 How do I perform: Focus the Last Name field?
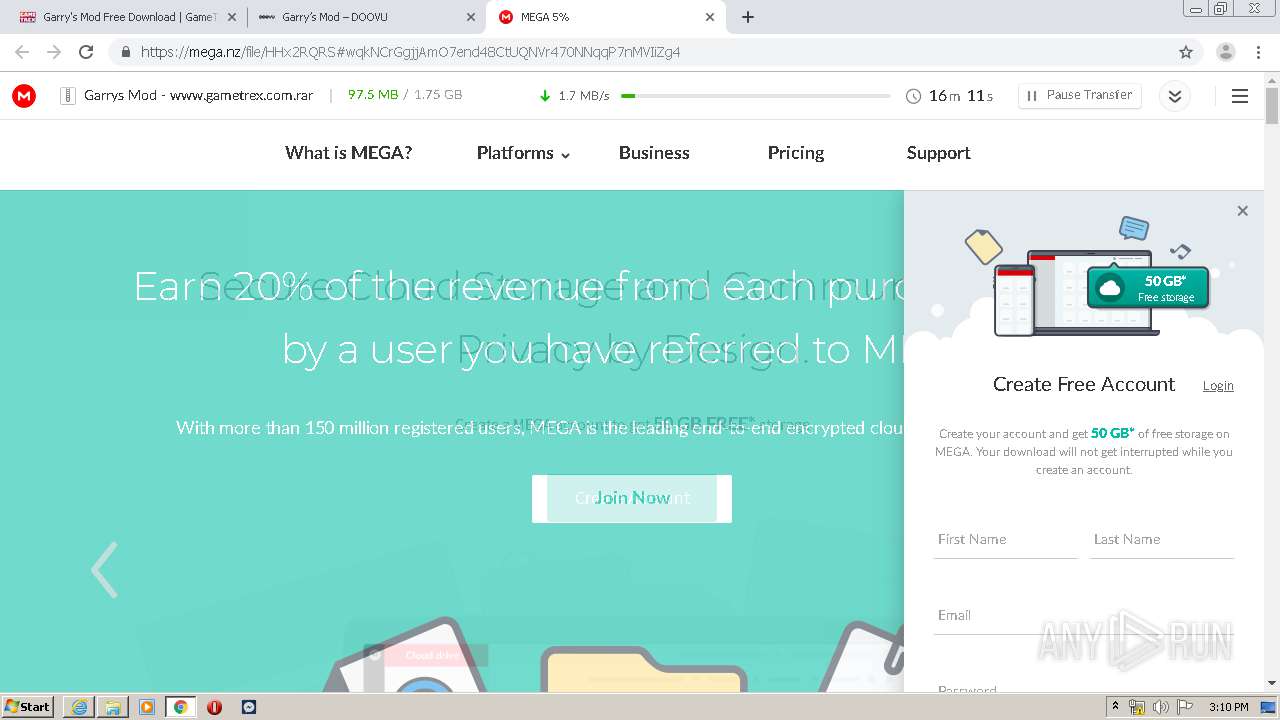[x=1162, y=540]
